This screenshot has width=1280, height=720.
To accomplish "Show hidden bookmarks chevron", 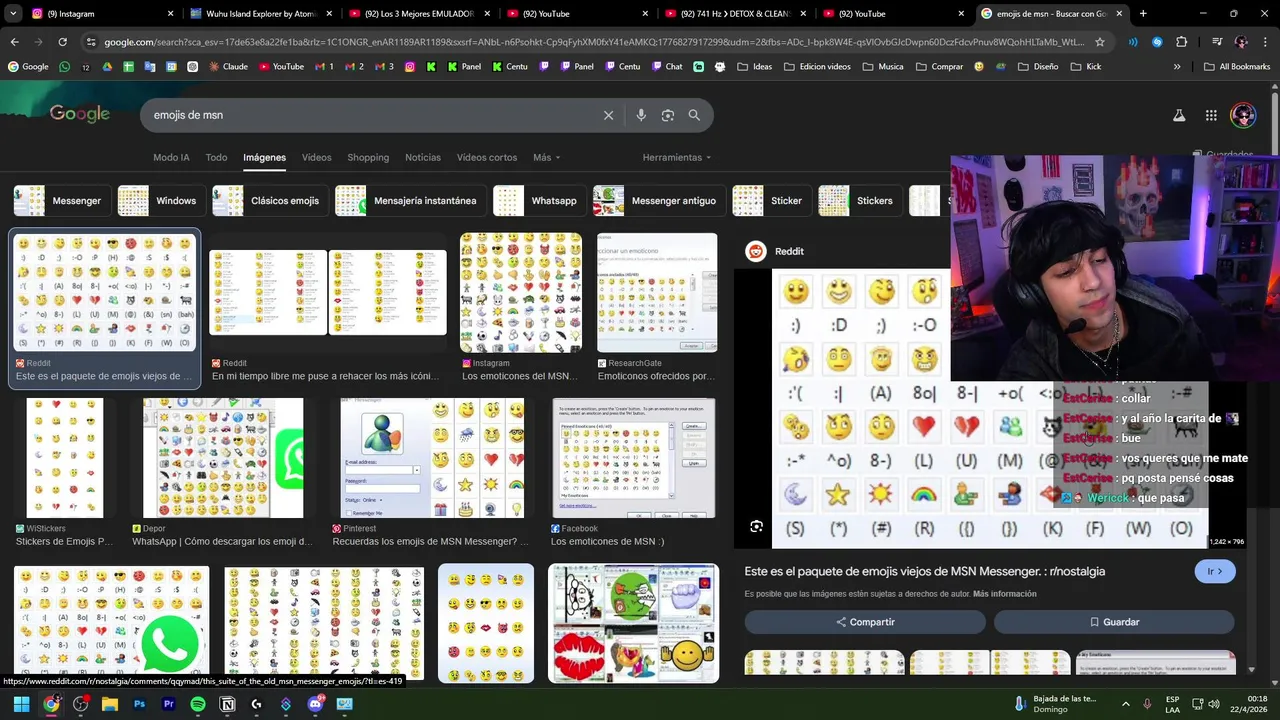I will click(1176, 66).
